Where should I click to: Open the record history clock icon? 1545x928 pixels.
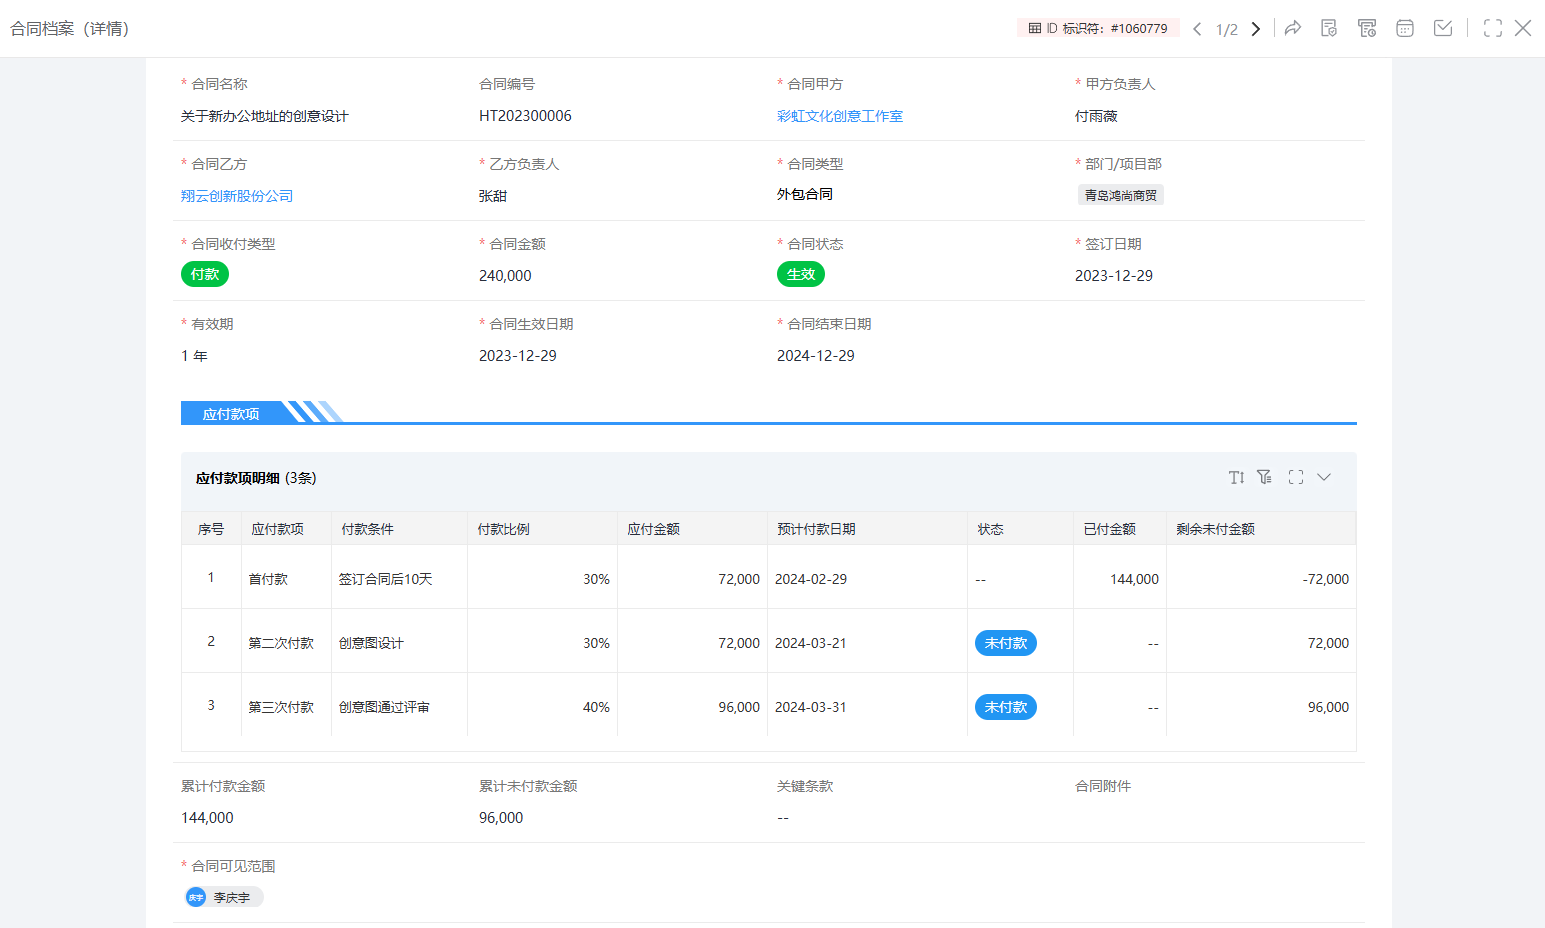[x=1367, y=28]
